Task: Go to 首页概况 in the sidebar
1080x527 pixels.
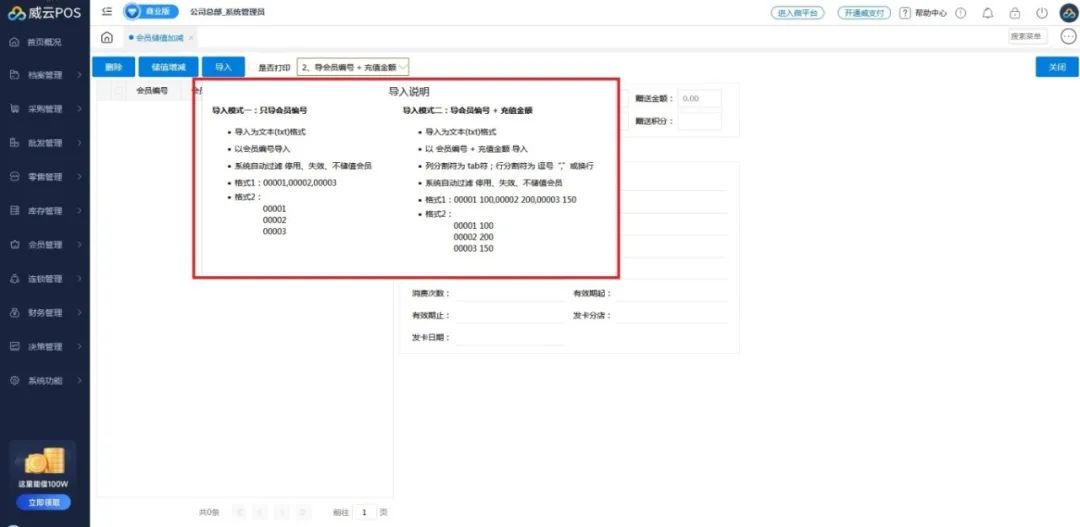Action: (43, 42)
